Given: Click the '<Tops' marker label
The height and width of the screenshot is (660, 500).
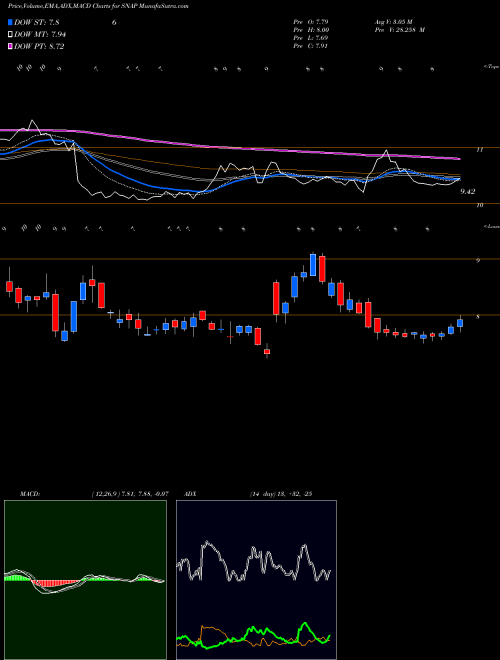Looking at the screenshot, I should pyautogui.click(x=491, y=67).
